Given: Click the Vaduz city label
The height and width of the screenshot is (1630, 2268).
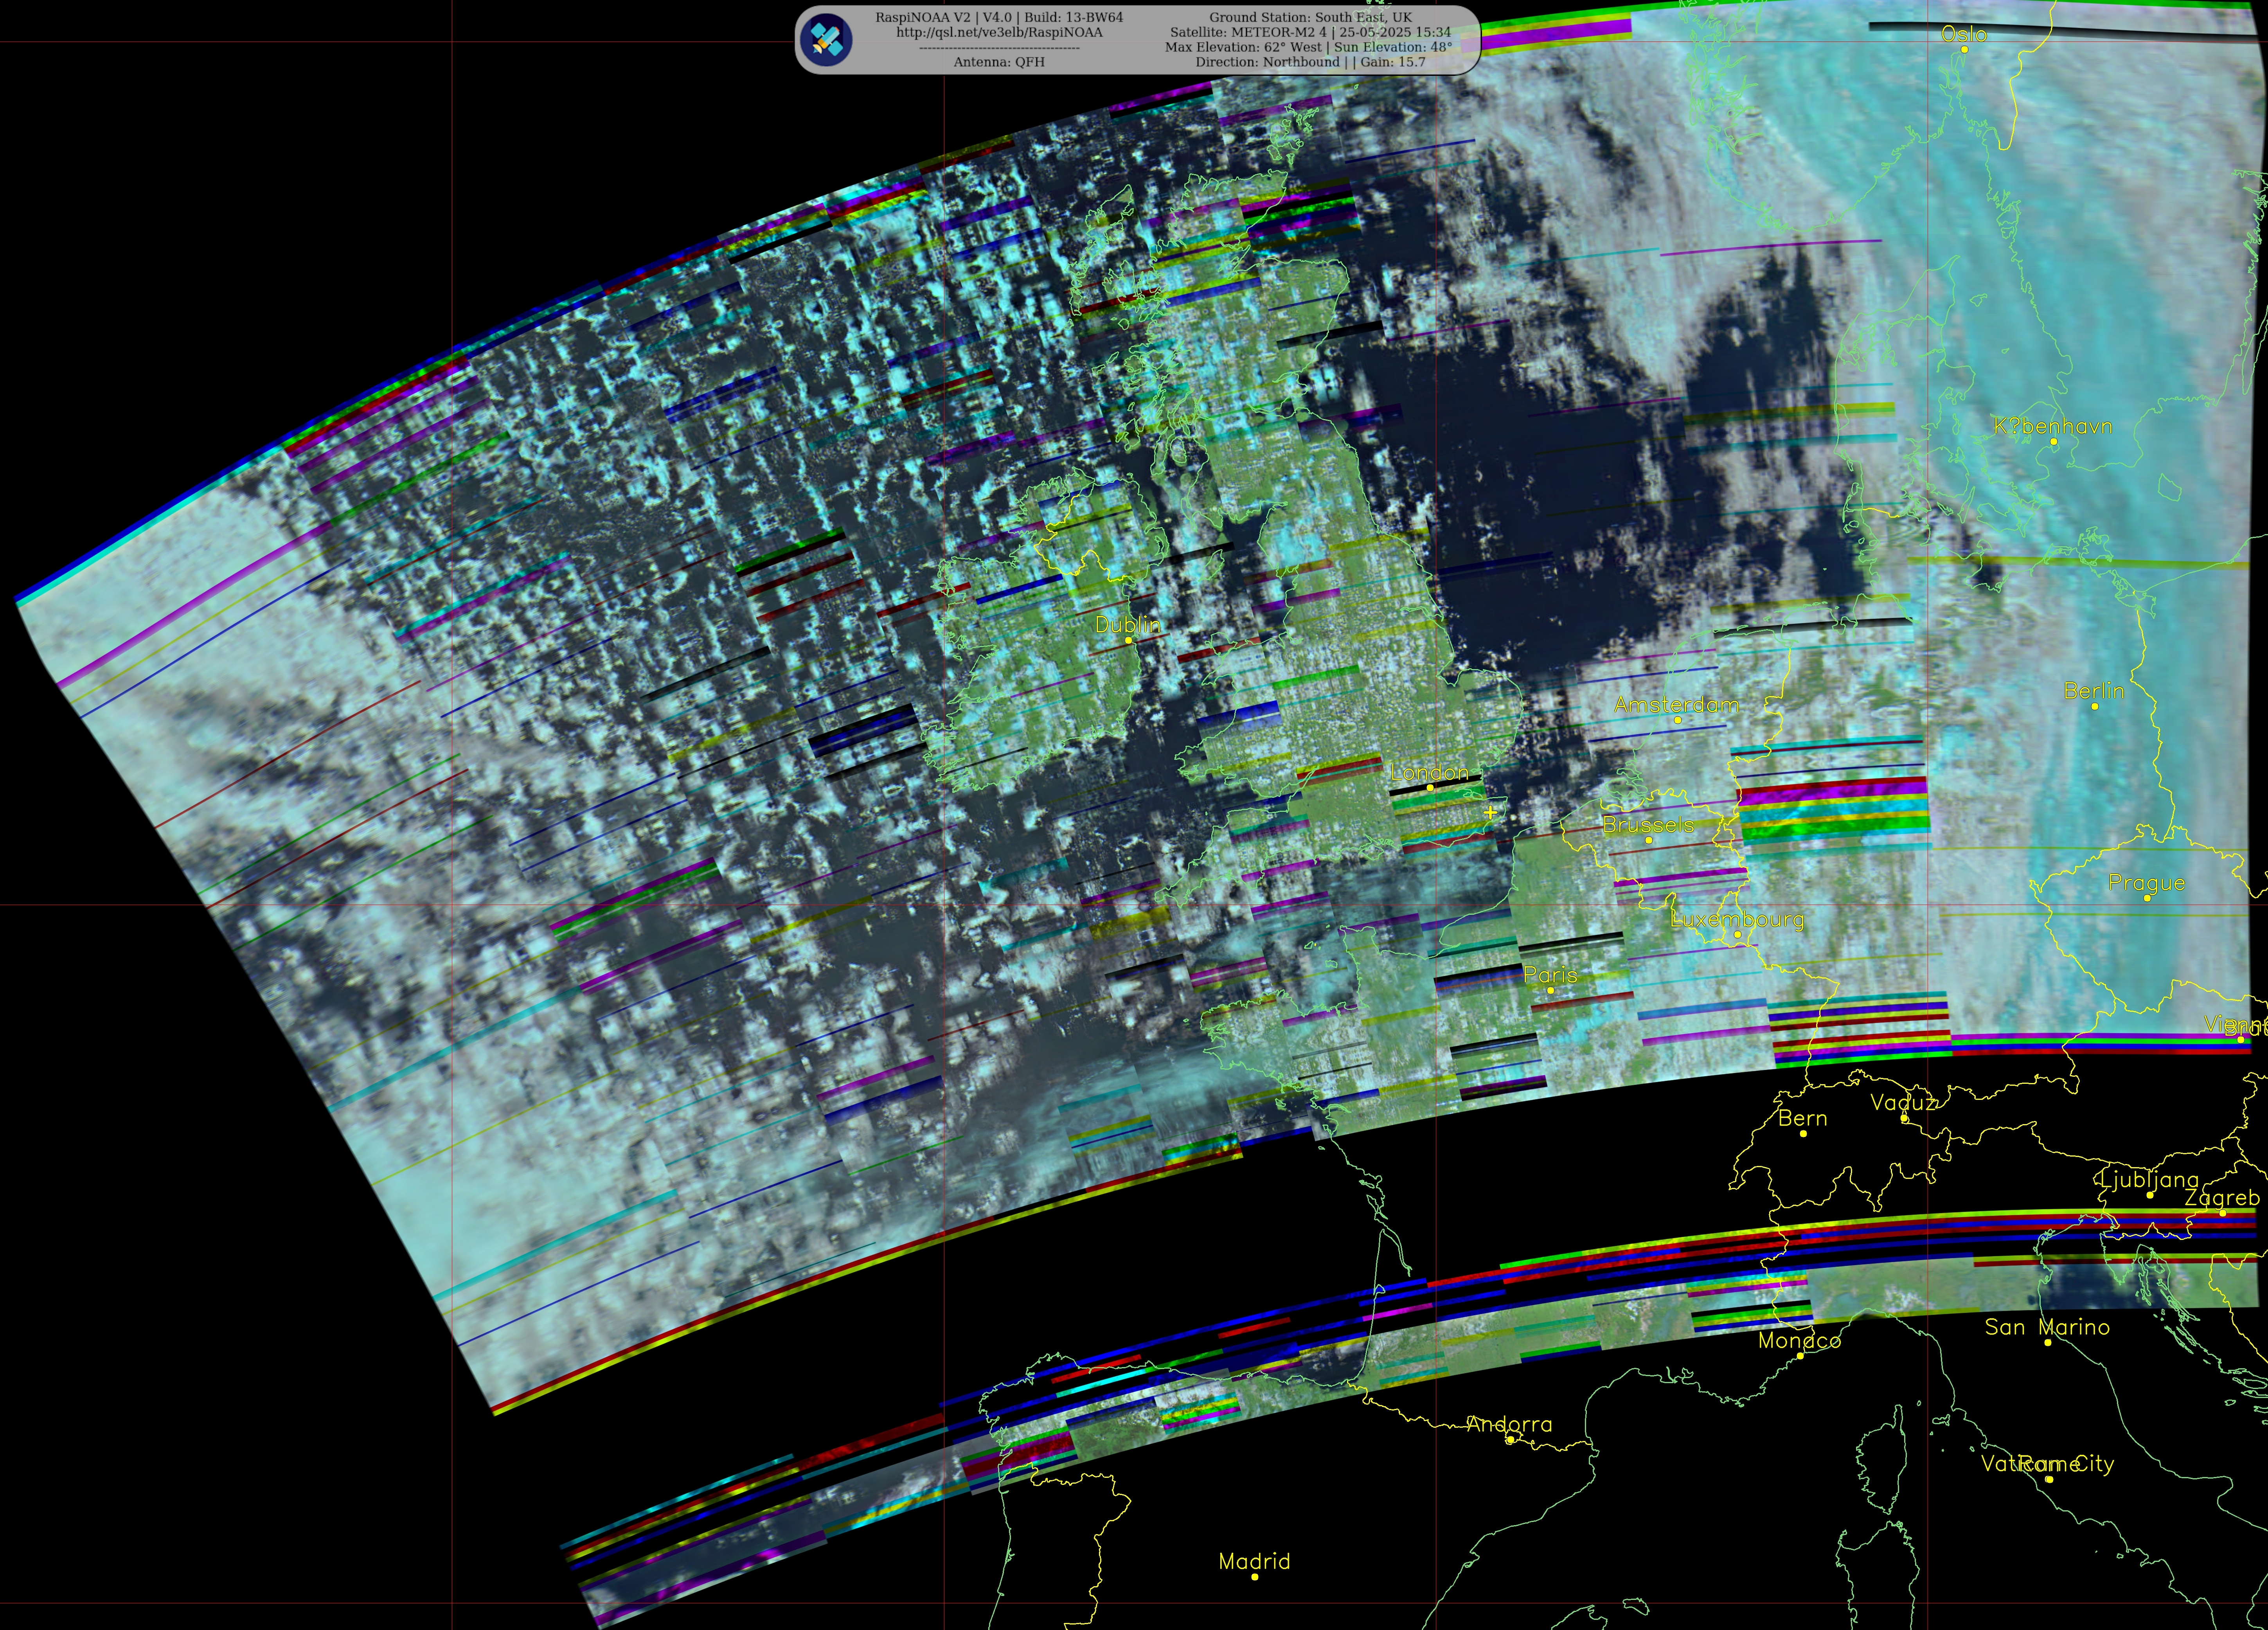Looking at the screenshot, I should click(1903, 1103).
